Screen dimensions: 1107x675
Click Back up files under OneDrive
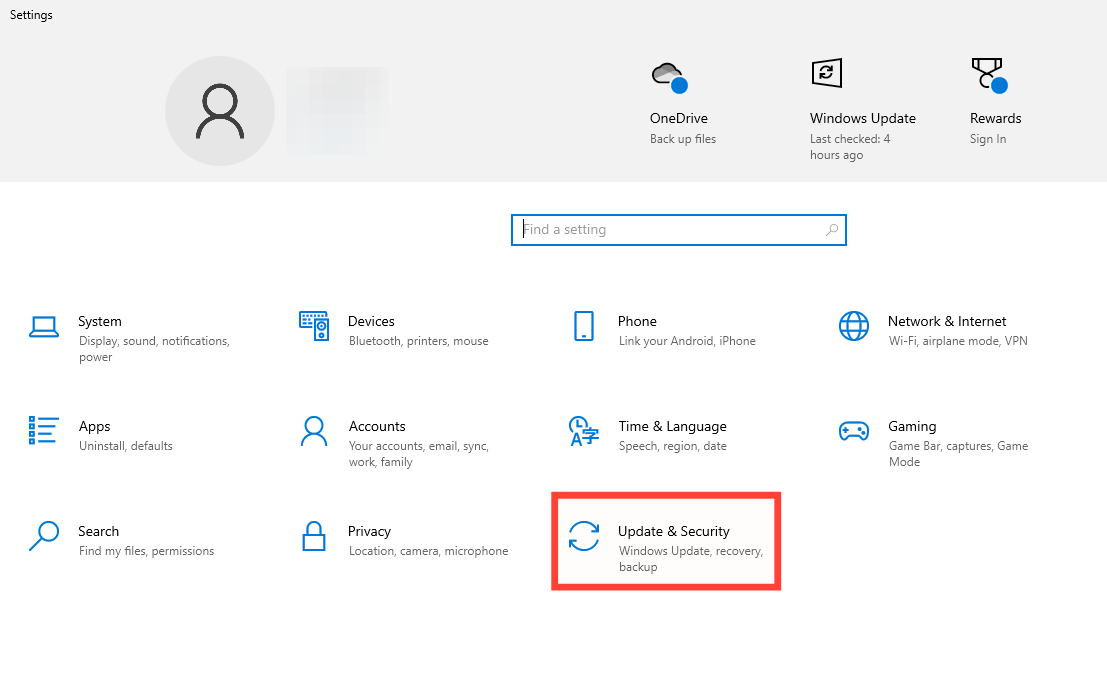(683, 139)
